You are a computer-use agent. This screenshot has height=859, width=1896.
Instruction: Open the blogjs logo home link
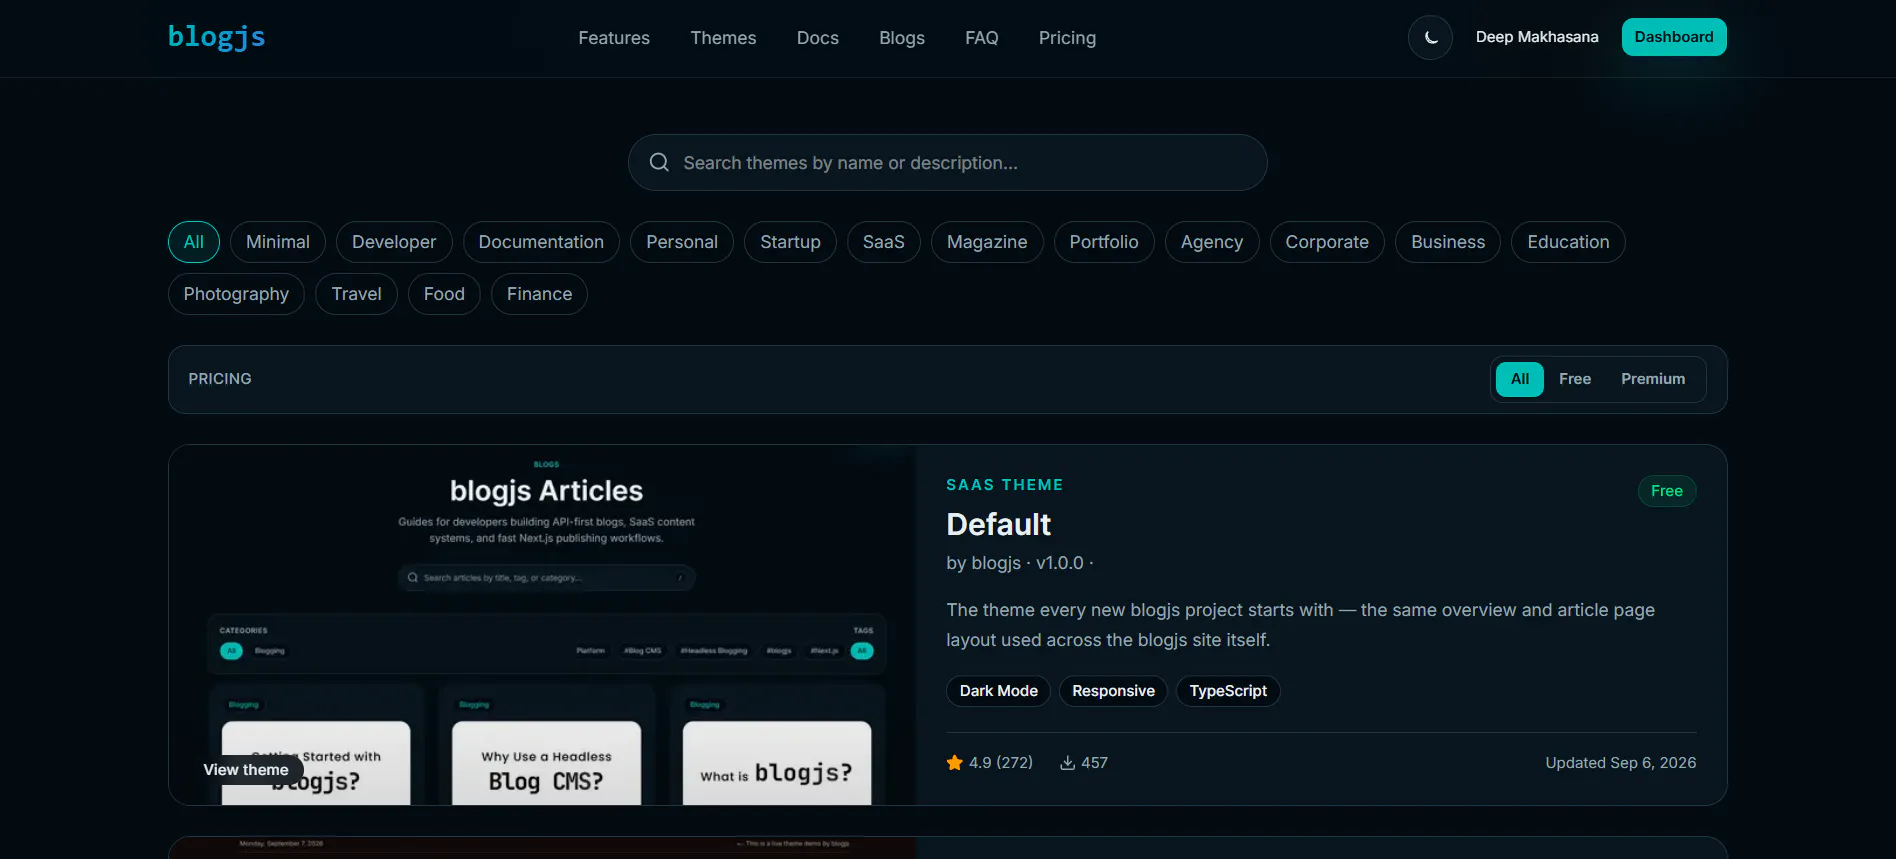[216, 37]
